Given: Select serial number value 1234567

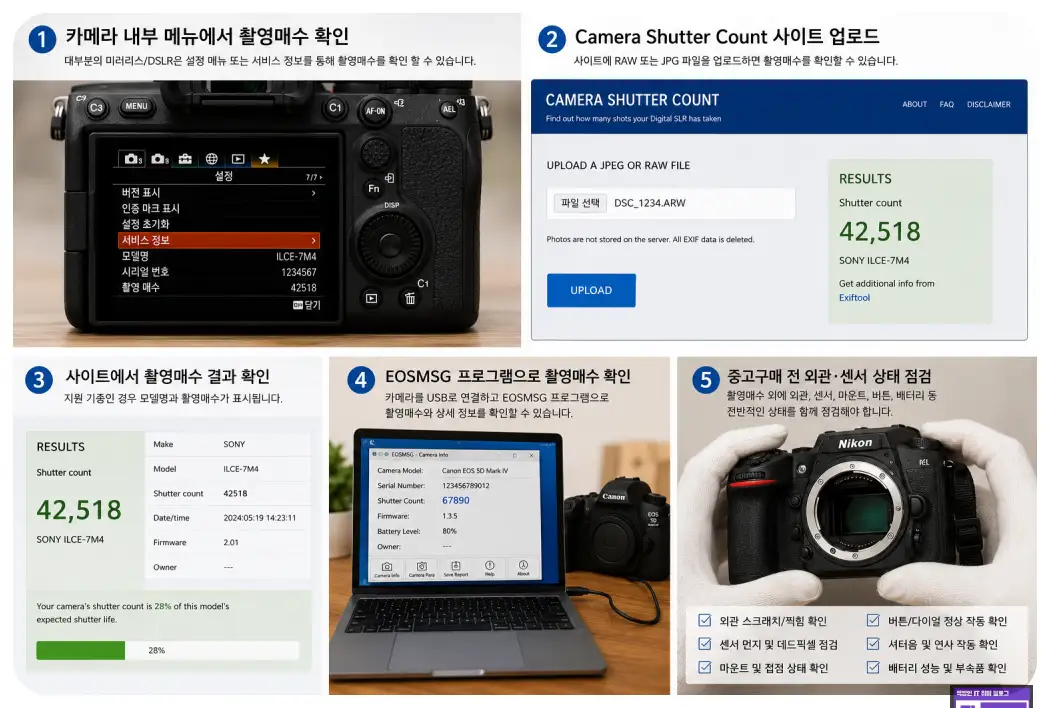Looking at the screenshot, I should pos(299,272).
